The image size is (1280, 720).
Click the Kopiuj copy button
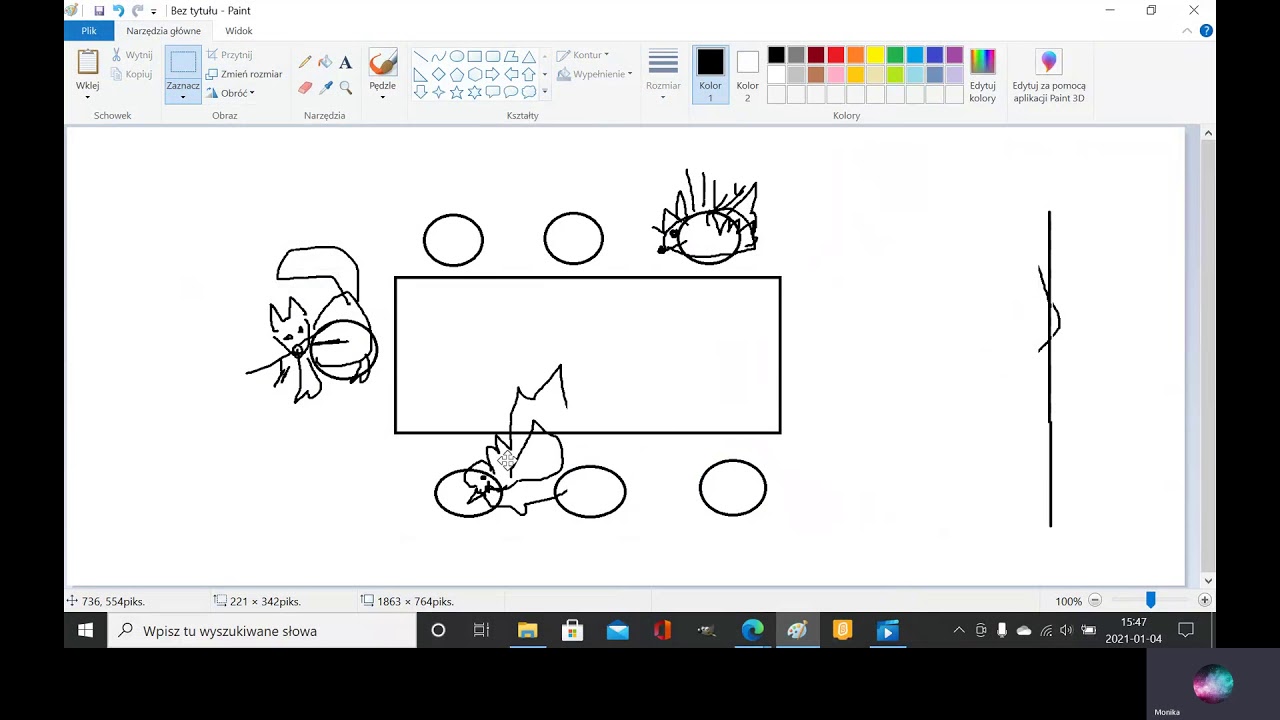click(x=131, y=74)
